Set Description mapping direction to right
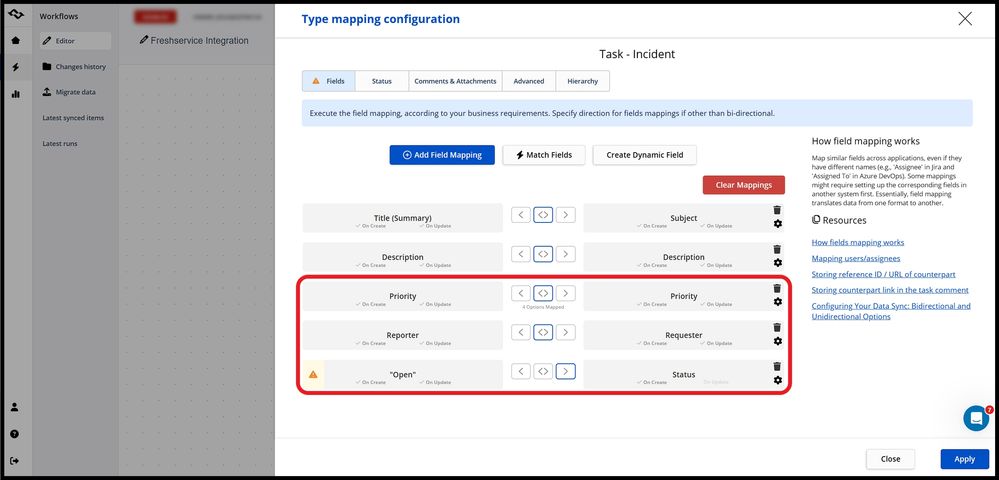 coord(566,254)
